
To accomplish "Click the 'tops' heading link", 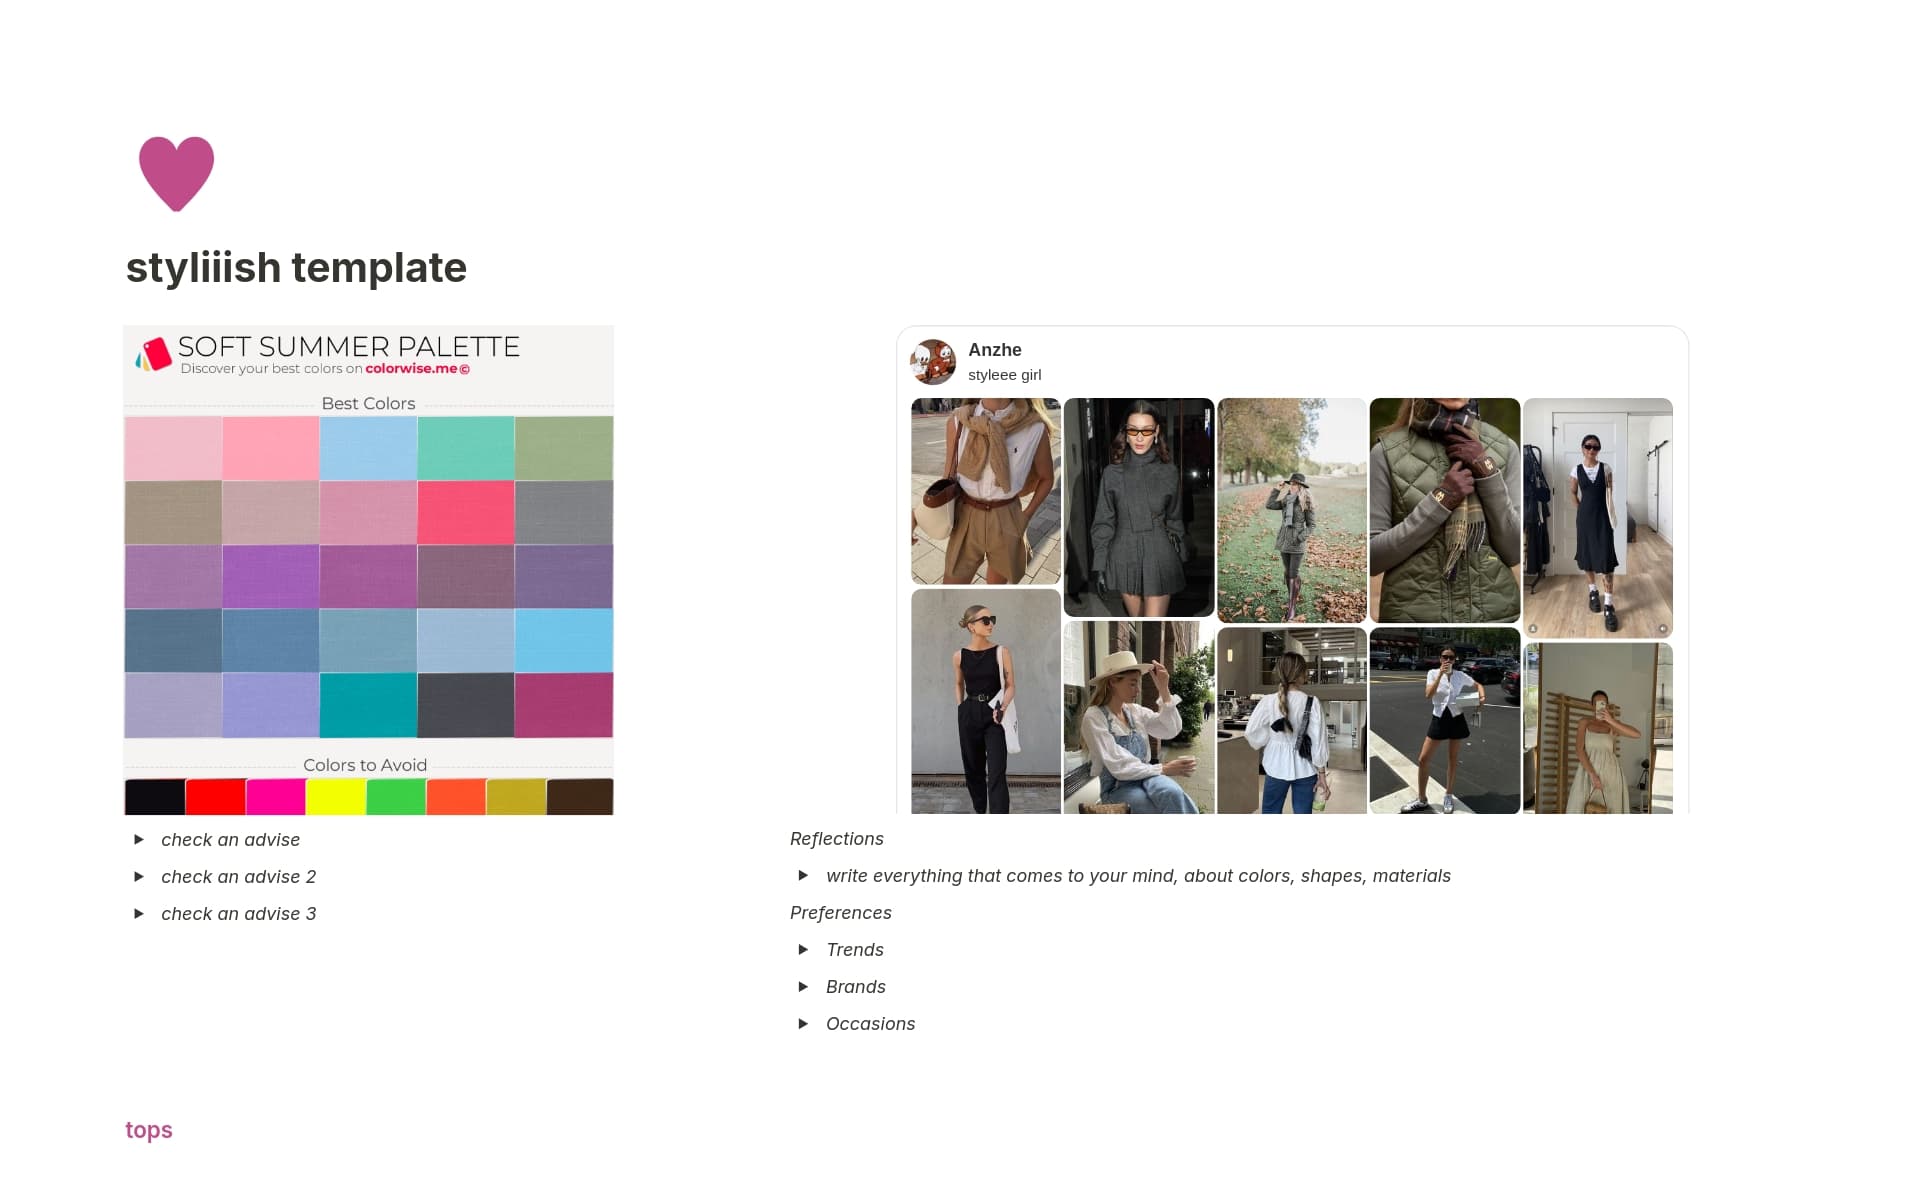I will point(149,1130).
